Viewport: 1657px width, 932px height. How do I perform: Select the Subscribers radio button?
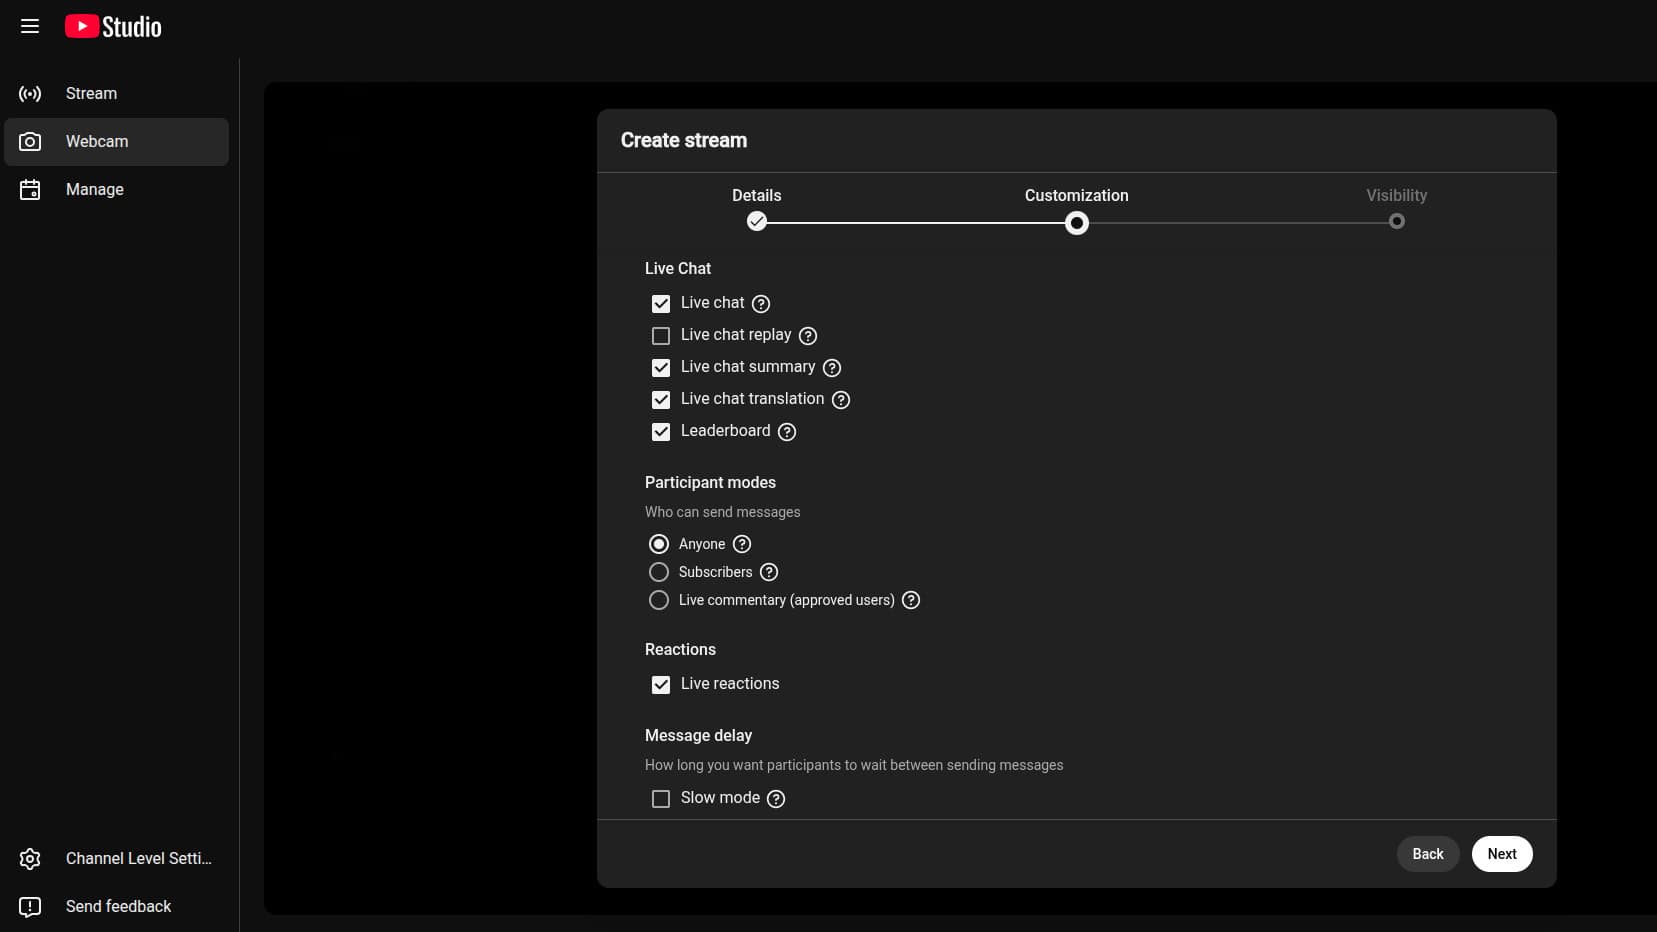coord(659,572)
